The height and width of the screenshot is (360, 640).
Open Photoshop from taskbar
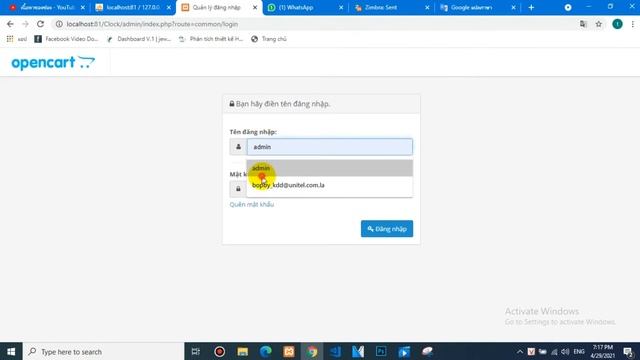click(x=381, y=351)
